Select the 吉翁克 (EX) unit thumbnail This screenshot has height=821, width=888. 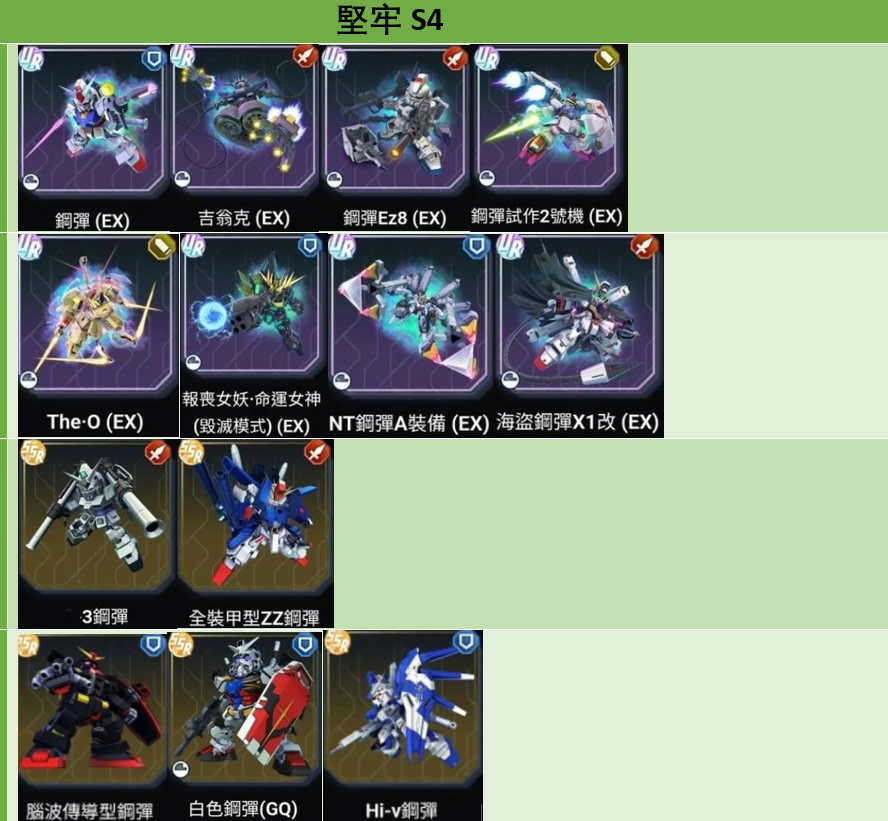(x=245, y=138)
